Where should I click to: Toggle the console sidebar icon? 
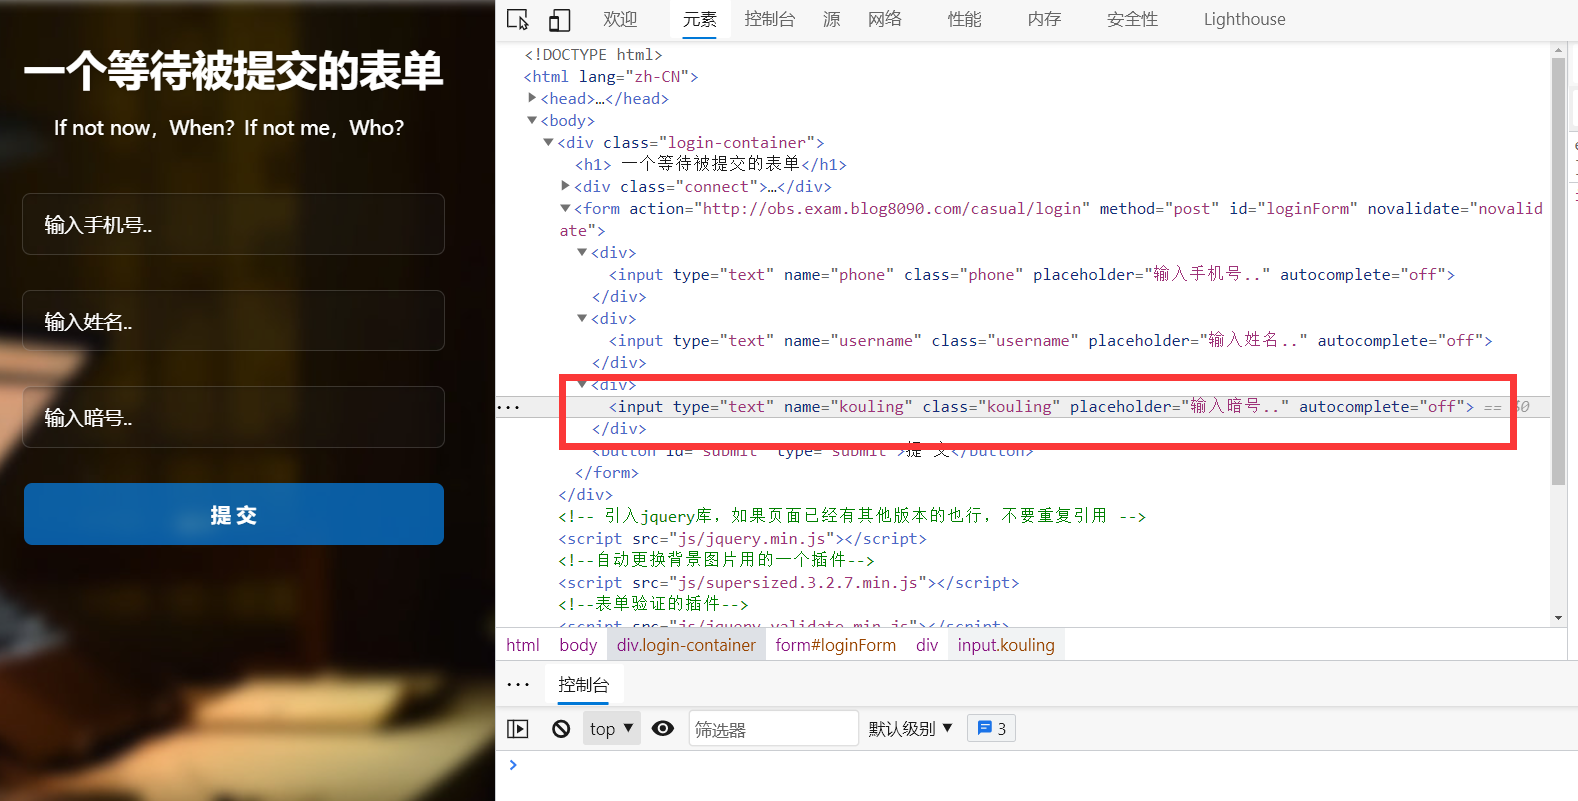[x=518, y=729]
